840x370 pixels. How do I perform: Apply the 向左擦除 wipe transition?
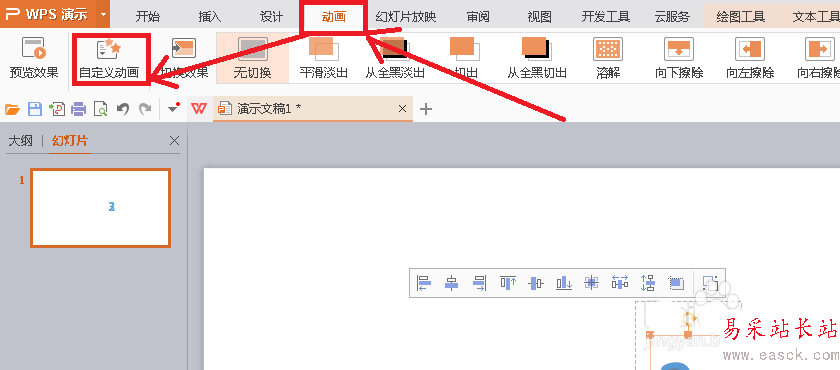(750, 58)
